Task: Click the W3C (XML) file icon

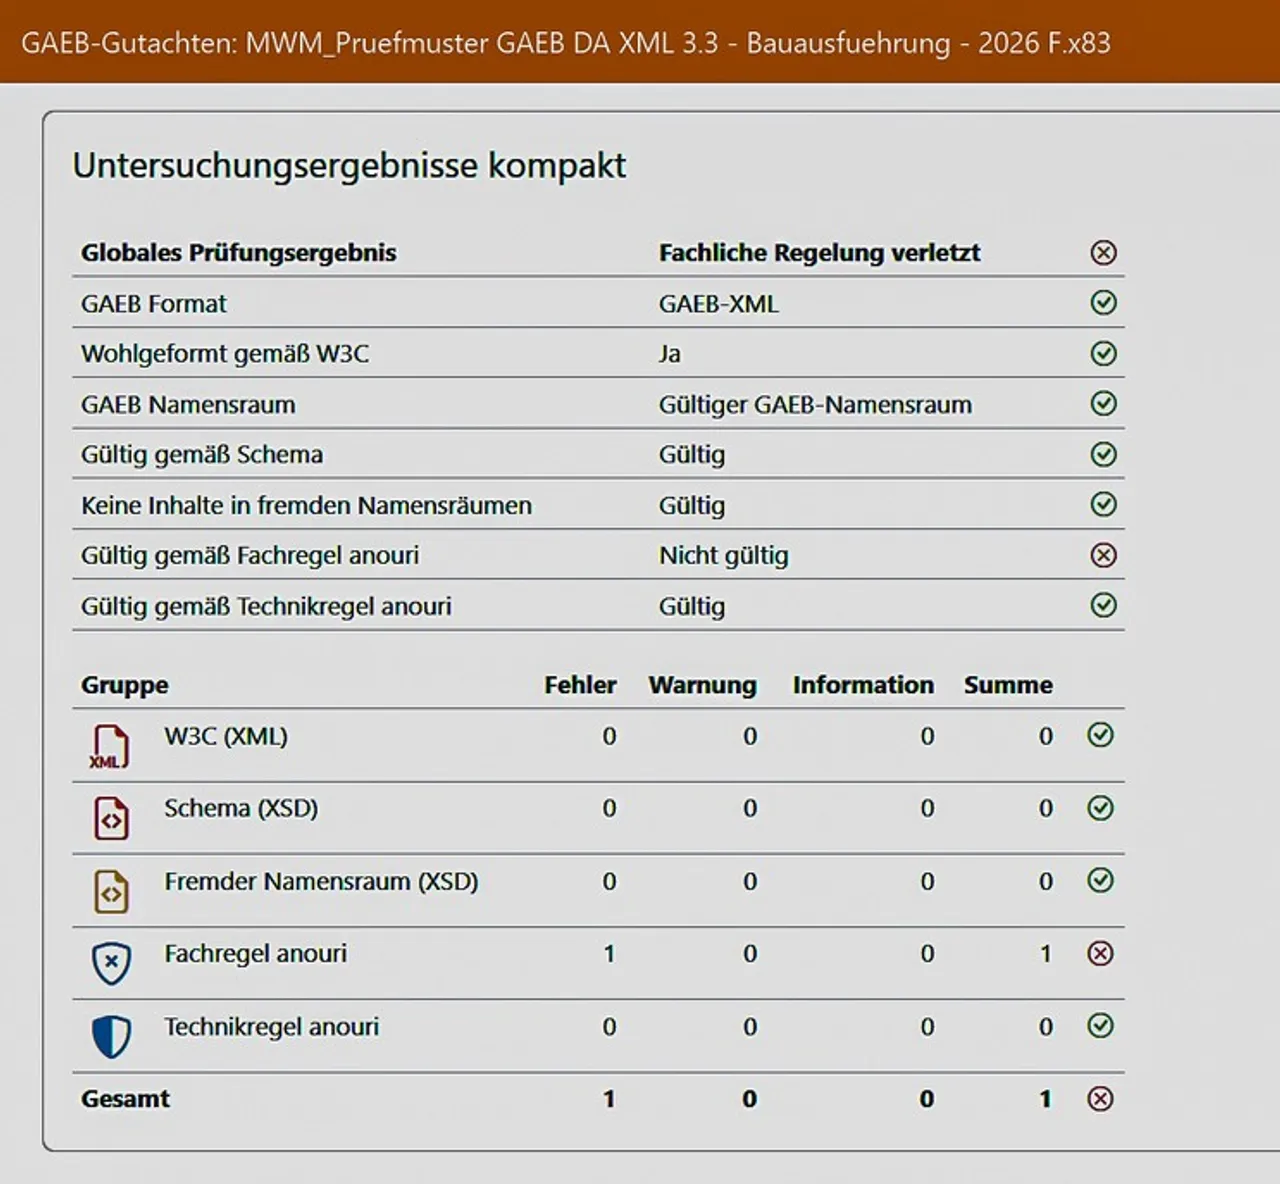Action: coord(110,746)
